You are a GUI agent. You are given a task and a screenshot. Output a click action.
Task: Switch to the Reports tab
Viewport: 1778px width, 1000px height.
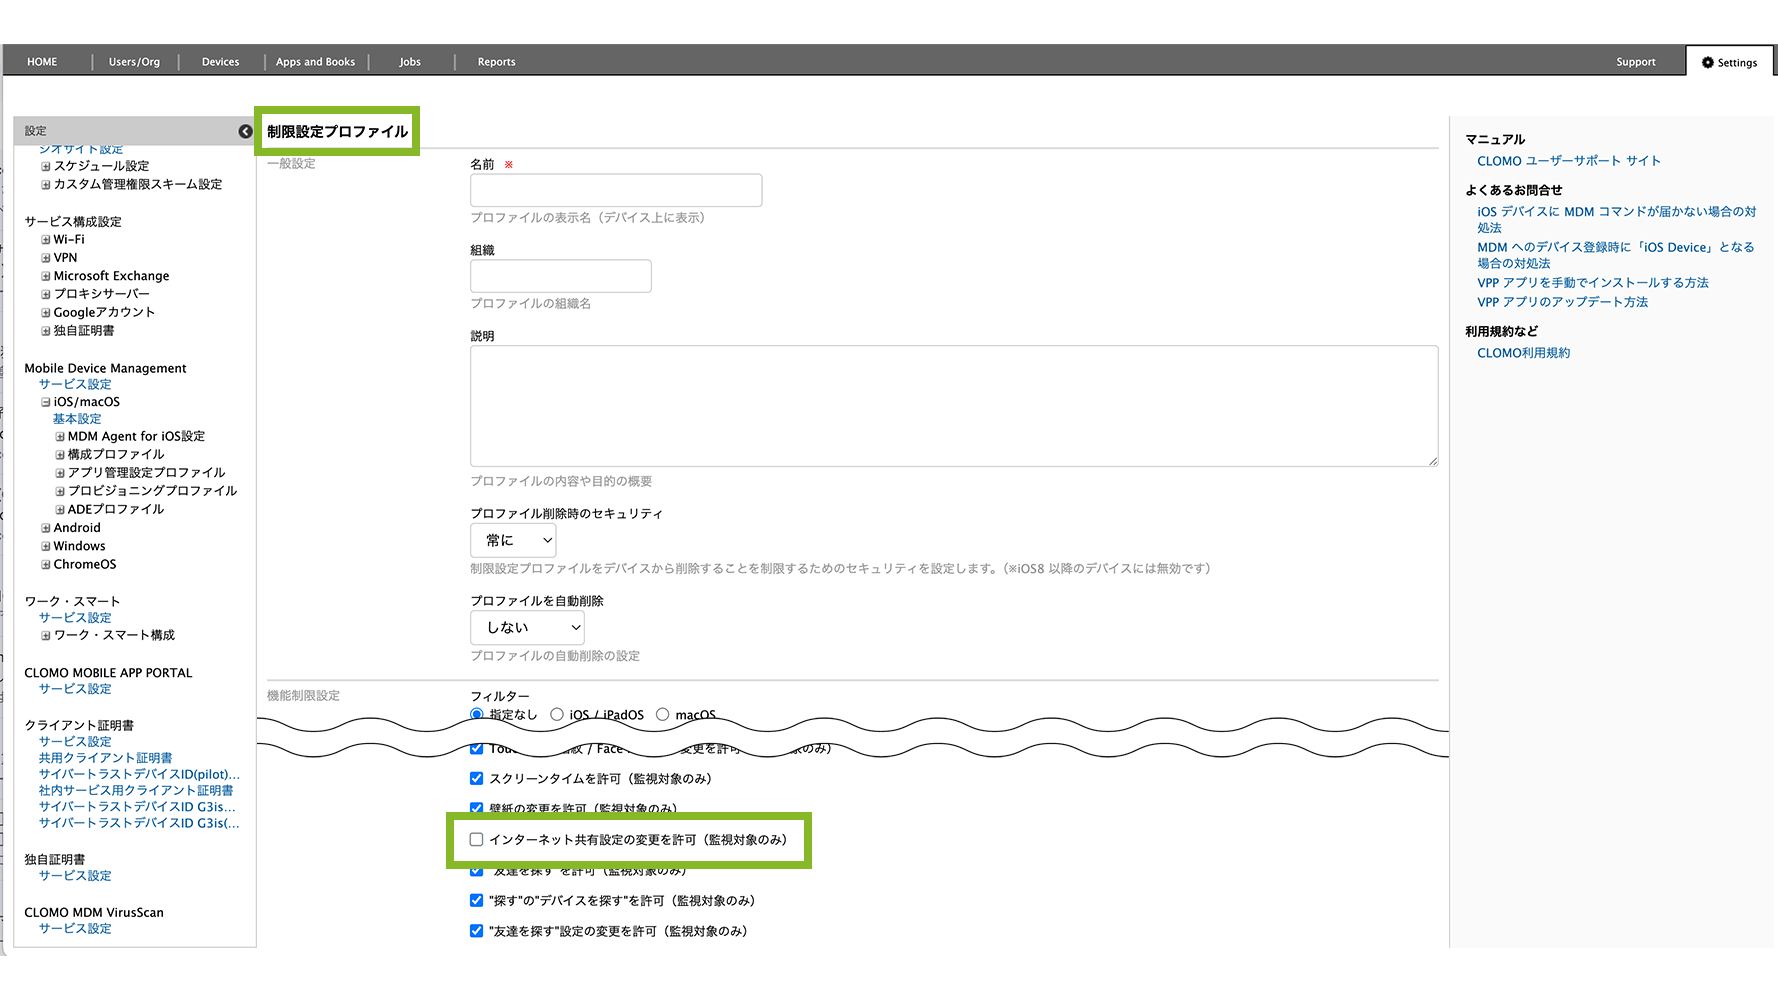pyautogui.click(x=496, y=62)
